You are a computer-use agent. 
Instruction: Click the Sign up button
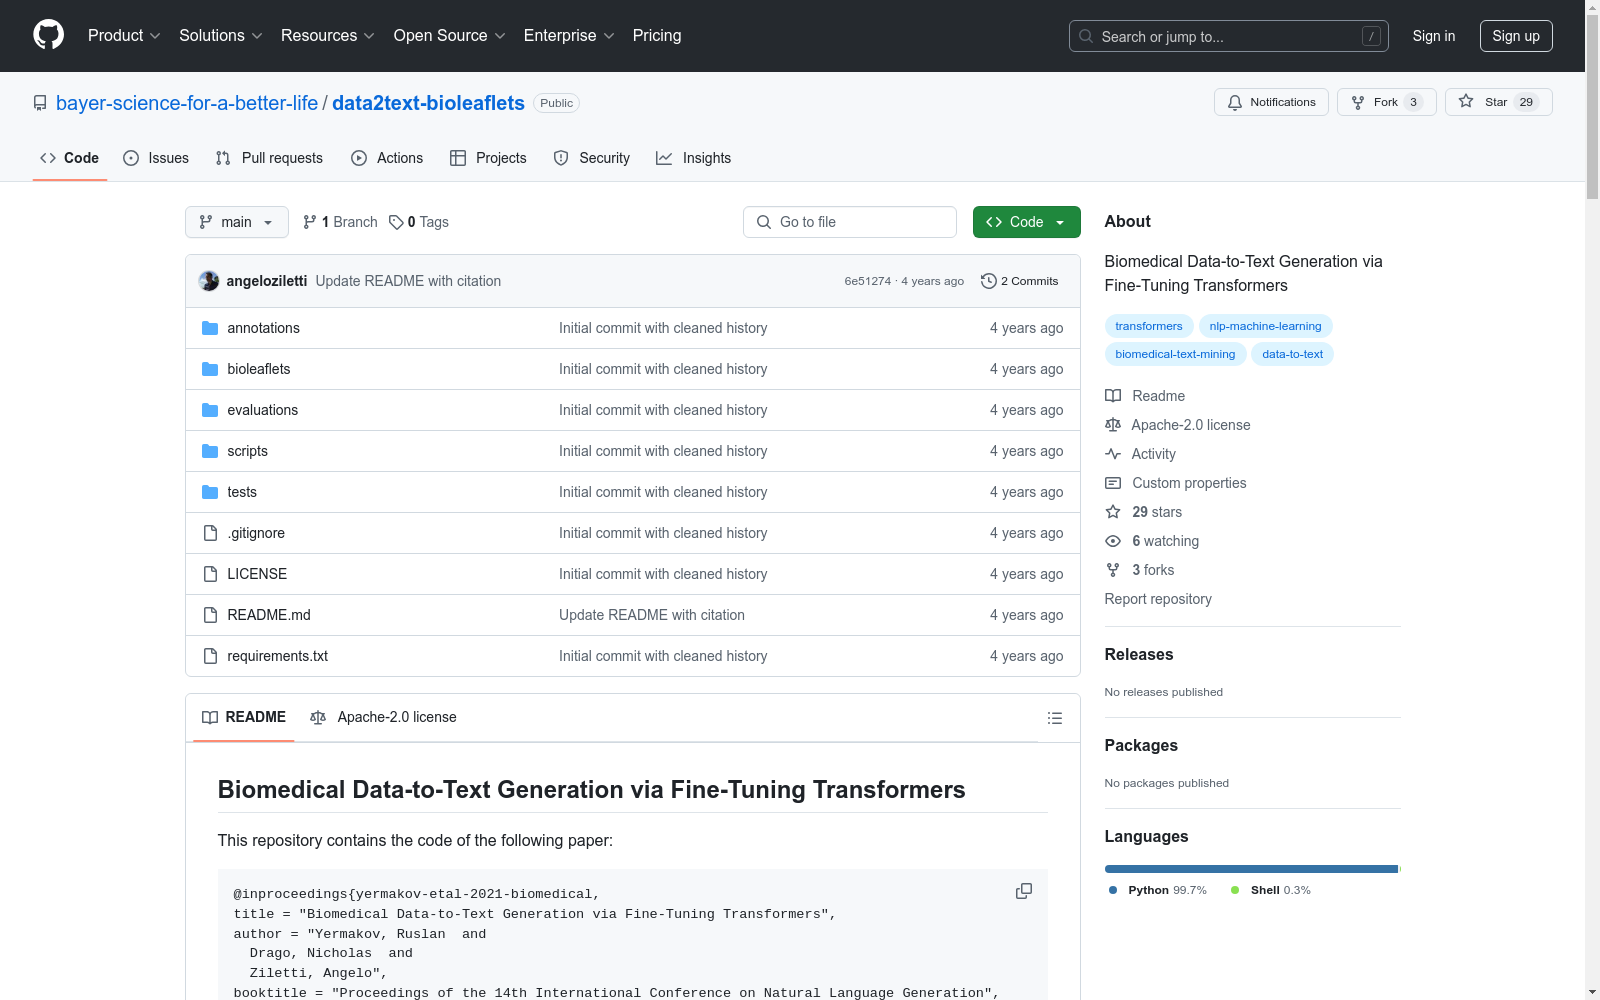point(1516,36)
